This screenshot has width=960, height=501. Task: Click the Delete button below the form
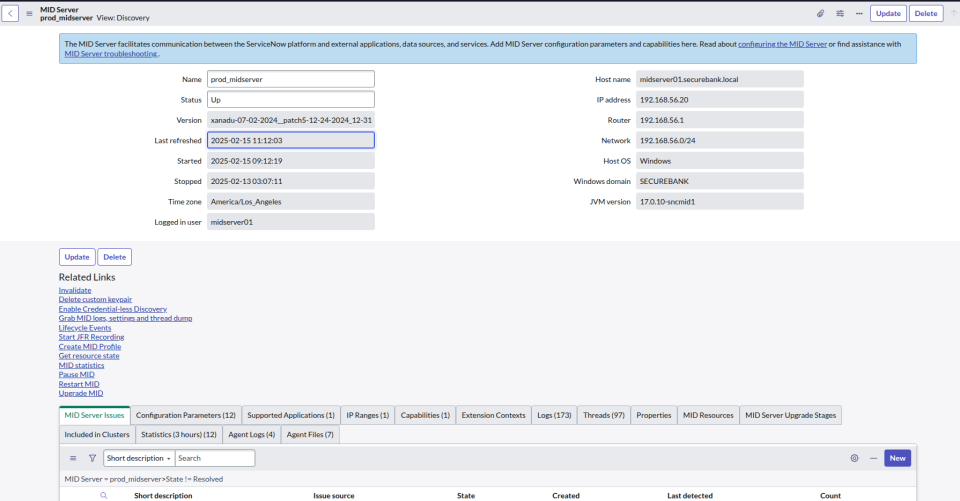point(114,257)
